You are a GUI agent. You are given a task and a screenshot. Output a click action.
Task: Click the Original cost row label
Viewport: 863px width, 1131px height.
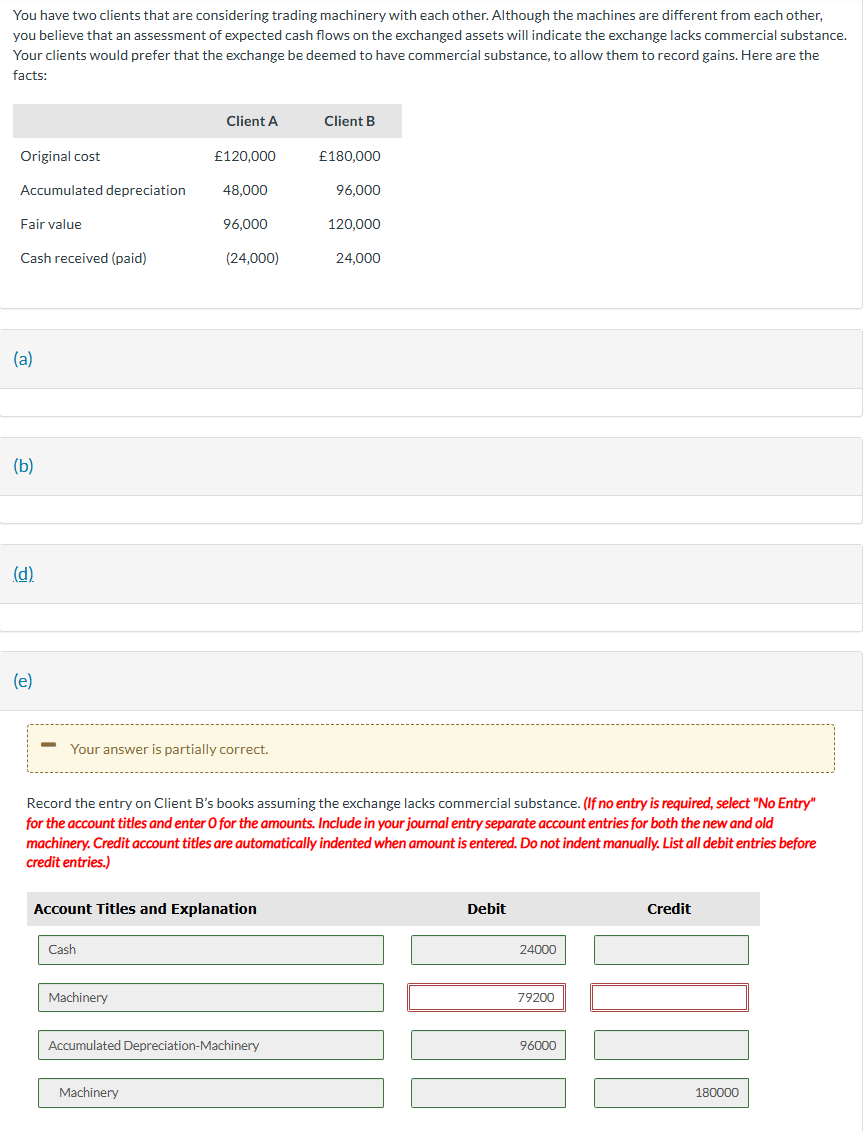point(60,157)
